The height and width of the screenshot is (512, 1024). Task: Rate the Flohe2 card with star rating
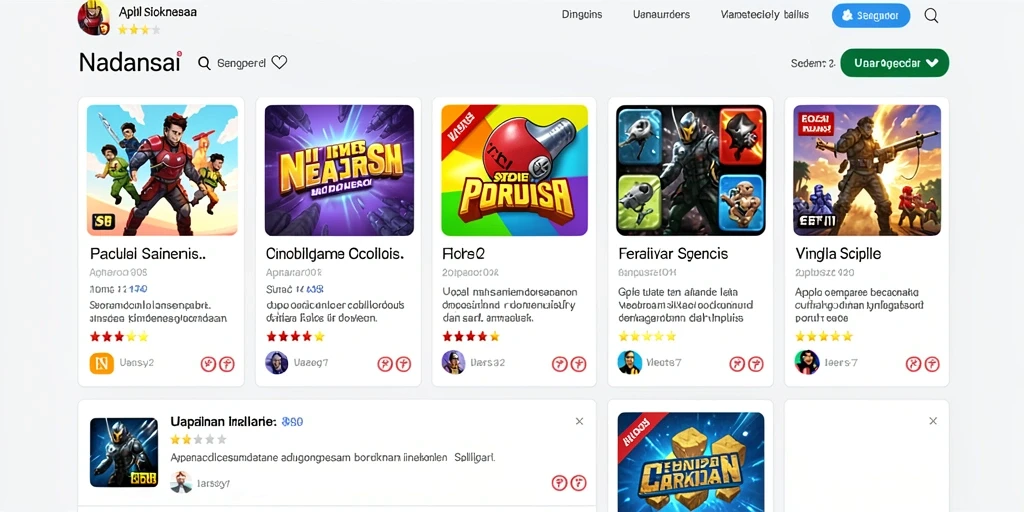point(471,337)
